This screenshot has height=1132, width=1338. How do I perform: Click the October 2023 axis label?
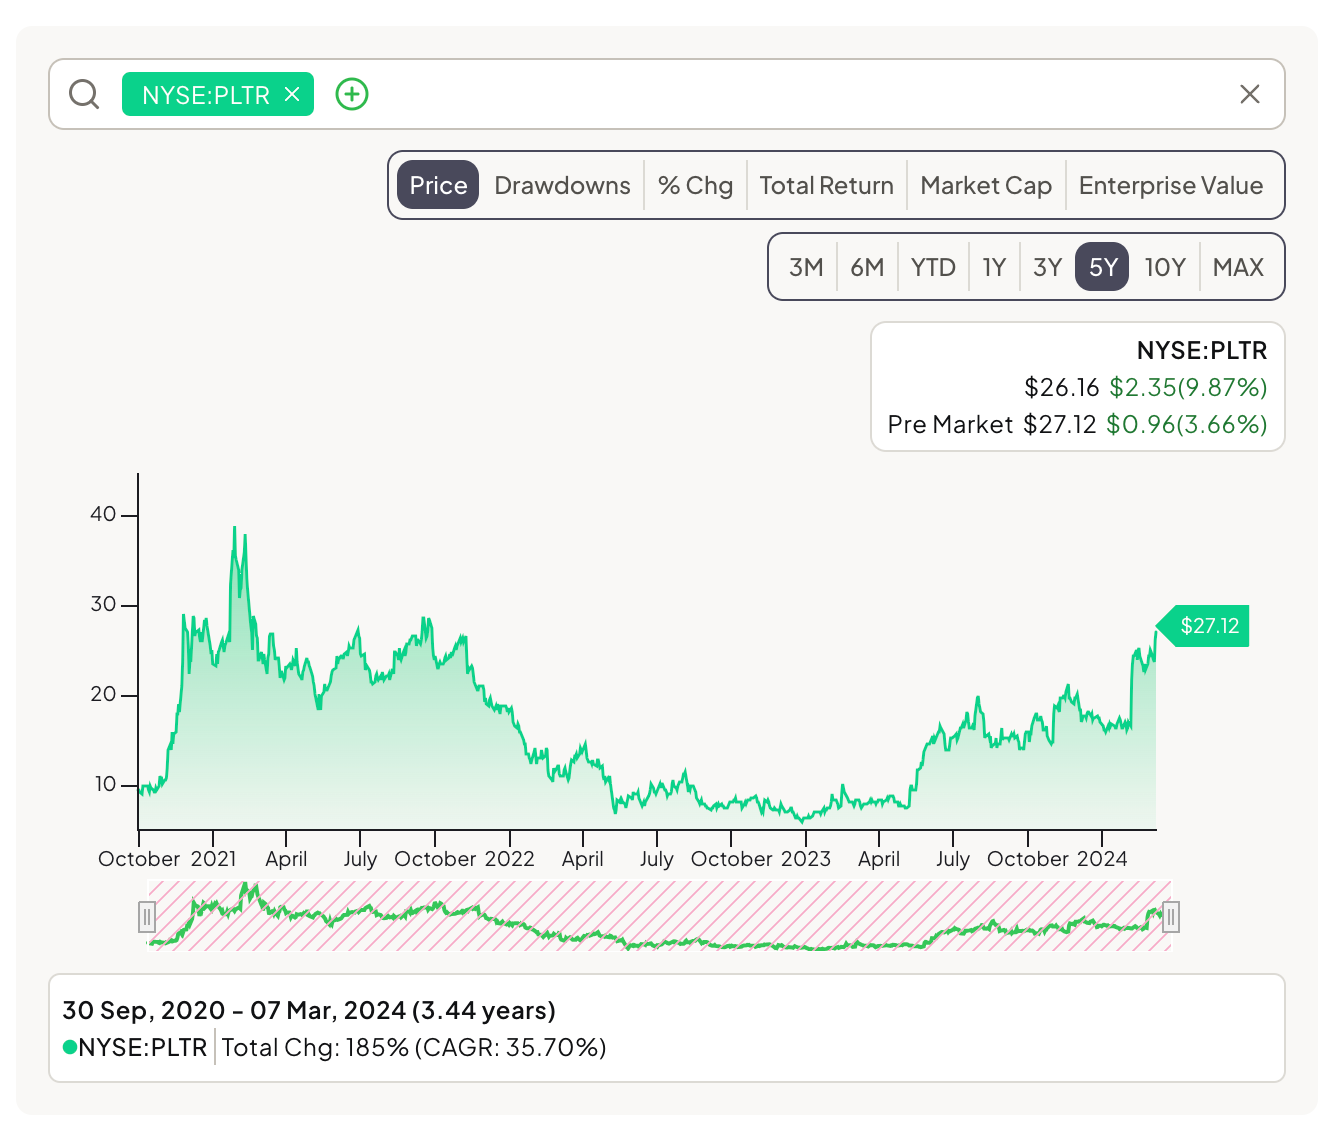(x=761, y=859)
